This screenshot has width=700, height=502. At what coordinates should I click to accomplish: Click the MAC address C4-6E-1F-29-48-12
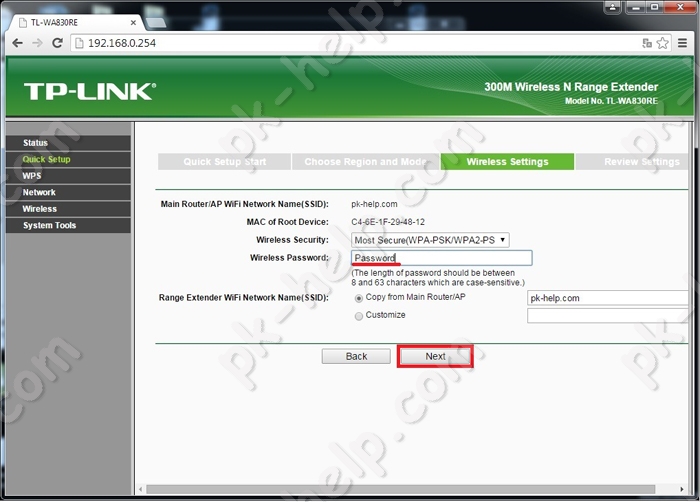click(388, 222)
